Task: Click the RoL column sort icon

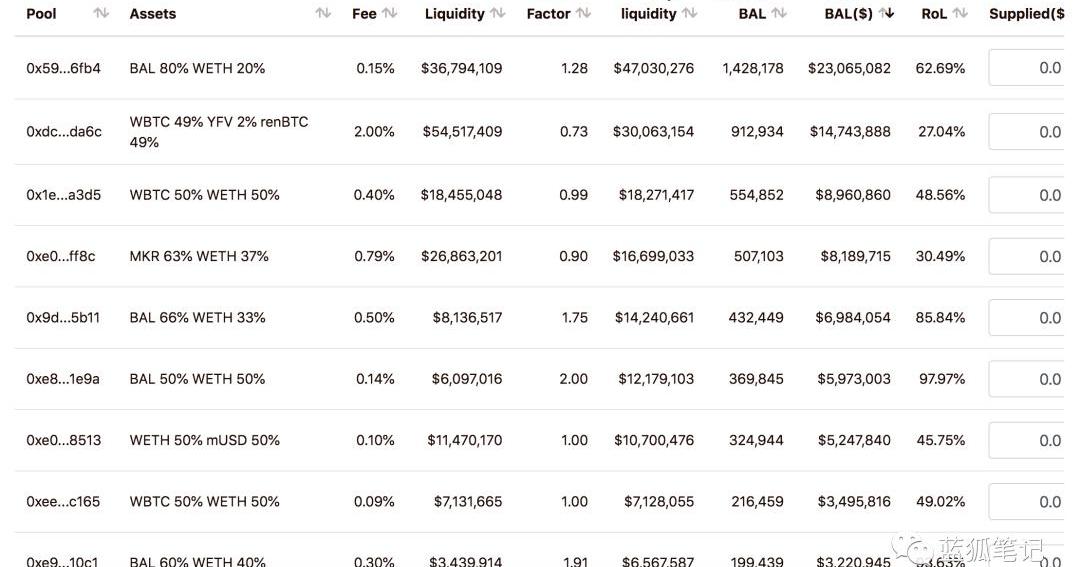Action: 960,14
